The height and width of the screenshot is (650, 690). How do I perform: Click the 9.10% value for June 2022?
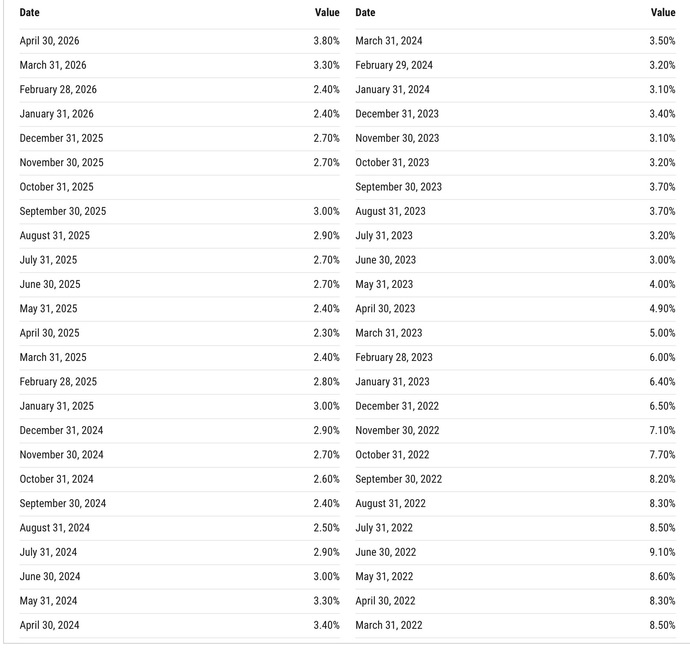pyautogui.click(x=662, y=552)
